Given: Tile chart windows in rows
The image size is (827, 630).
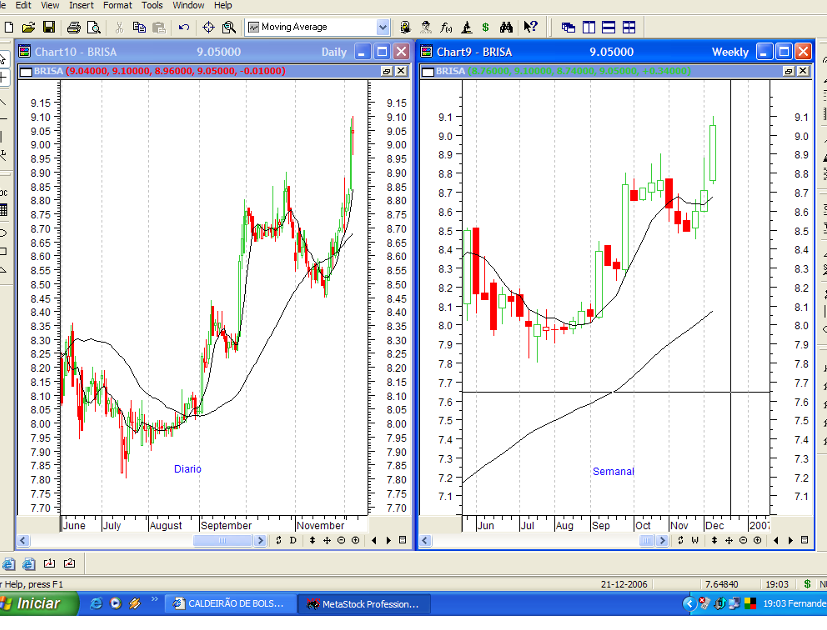Looking at the screenshot, I should click(609, 27).
